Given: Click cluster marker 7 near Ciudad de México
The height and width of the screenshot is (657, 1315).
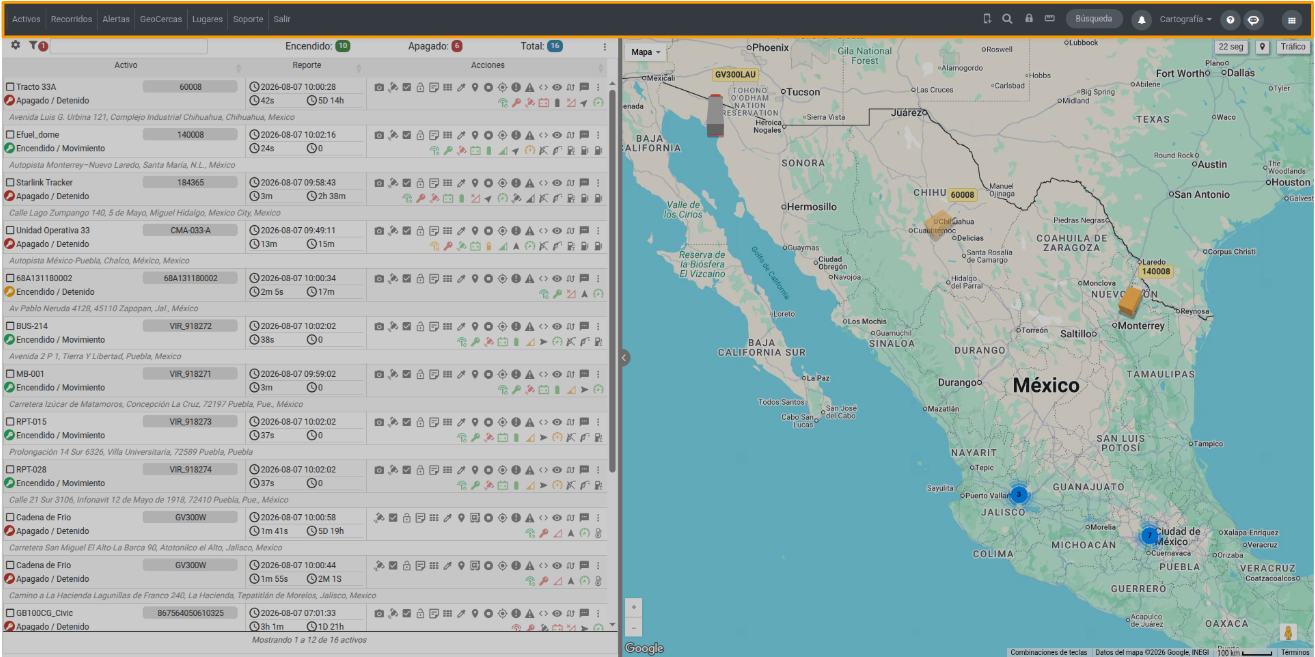Looking at the screenshot, I should [x=1149, y=536].
